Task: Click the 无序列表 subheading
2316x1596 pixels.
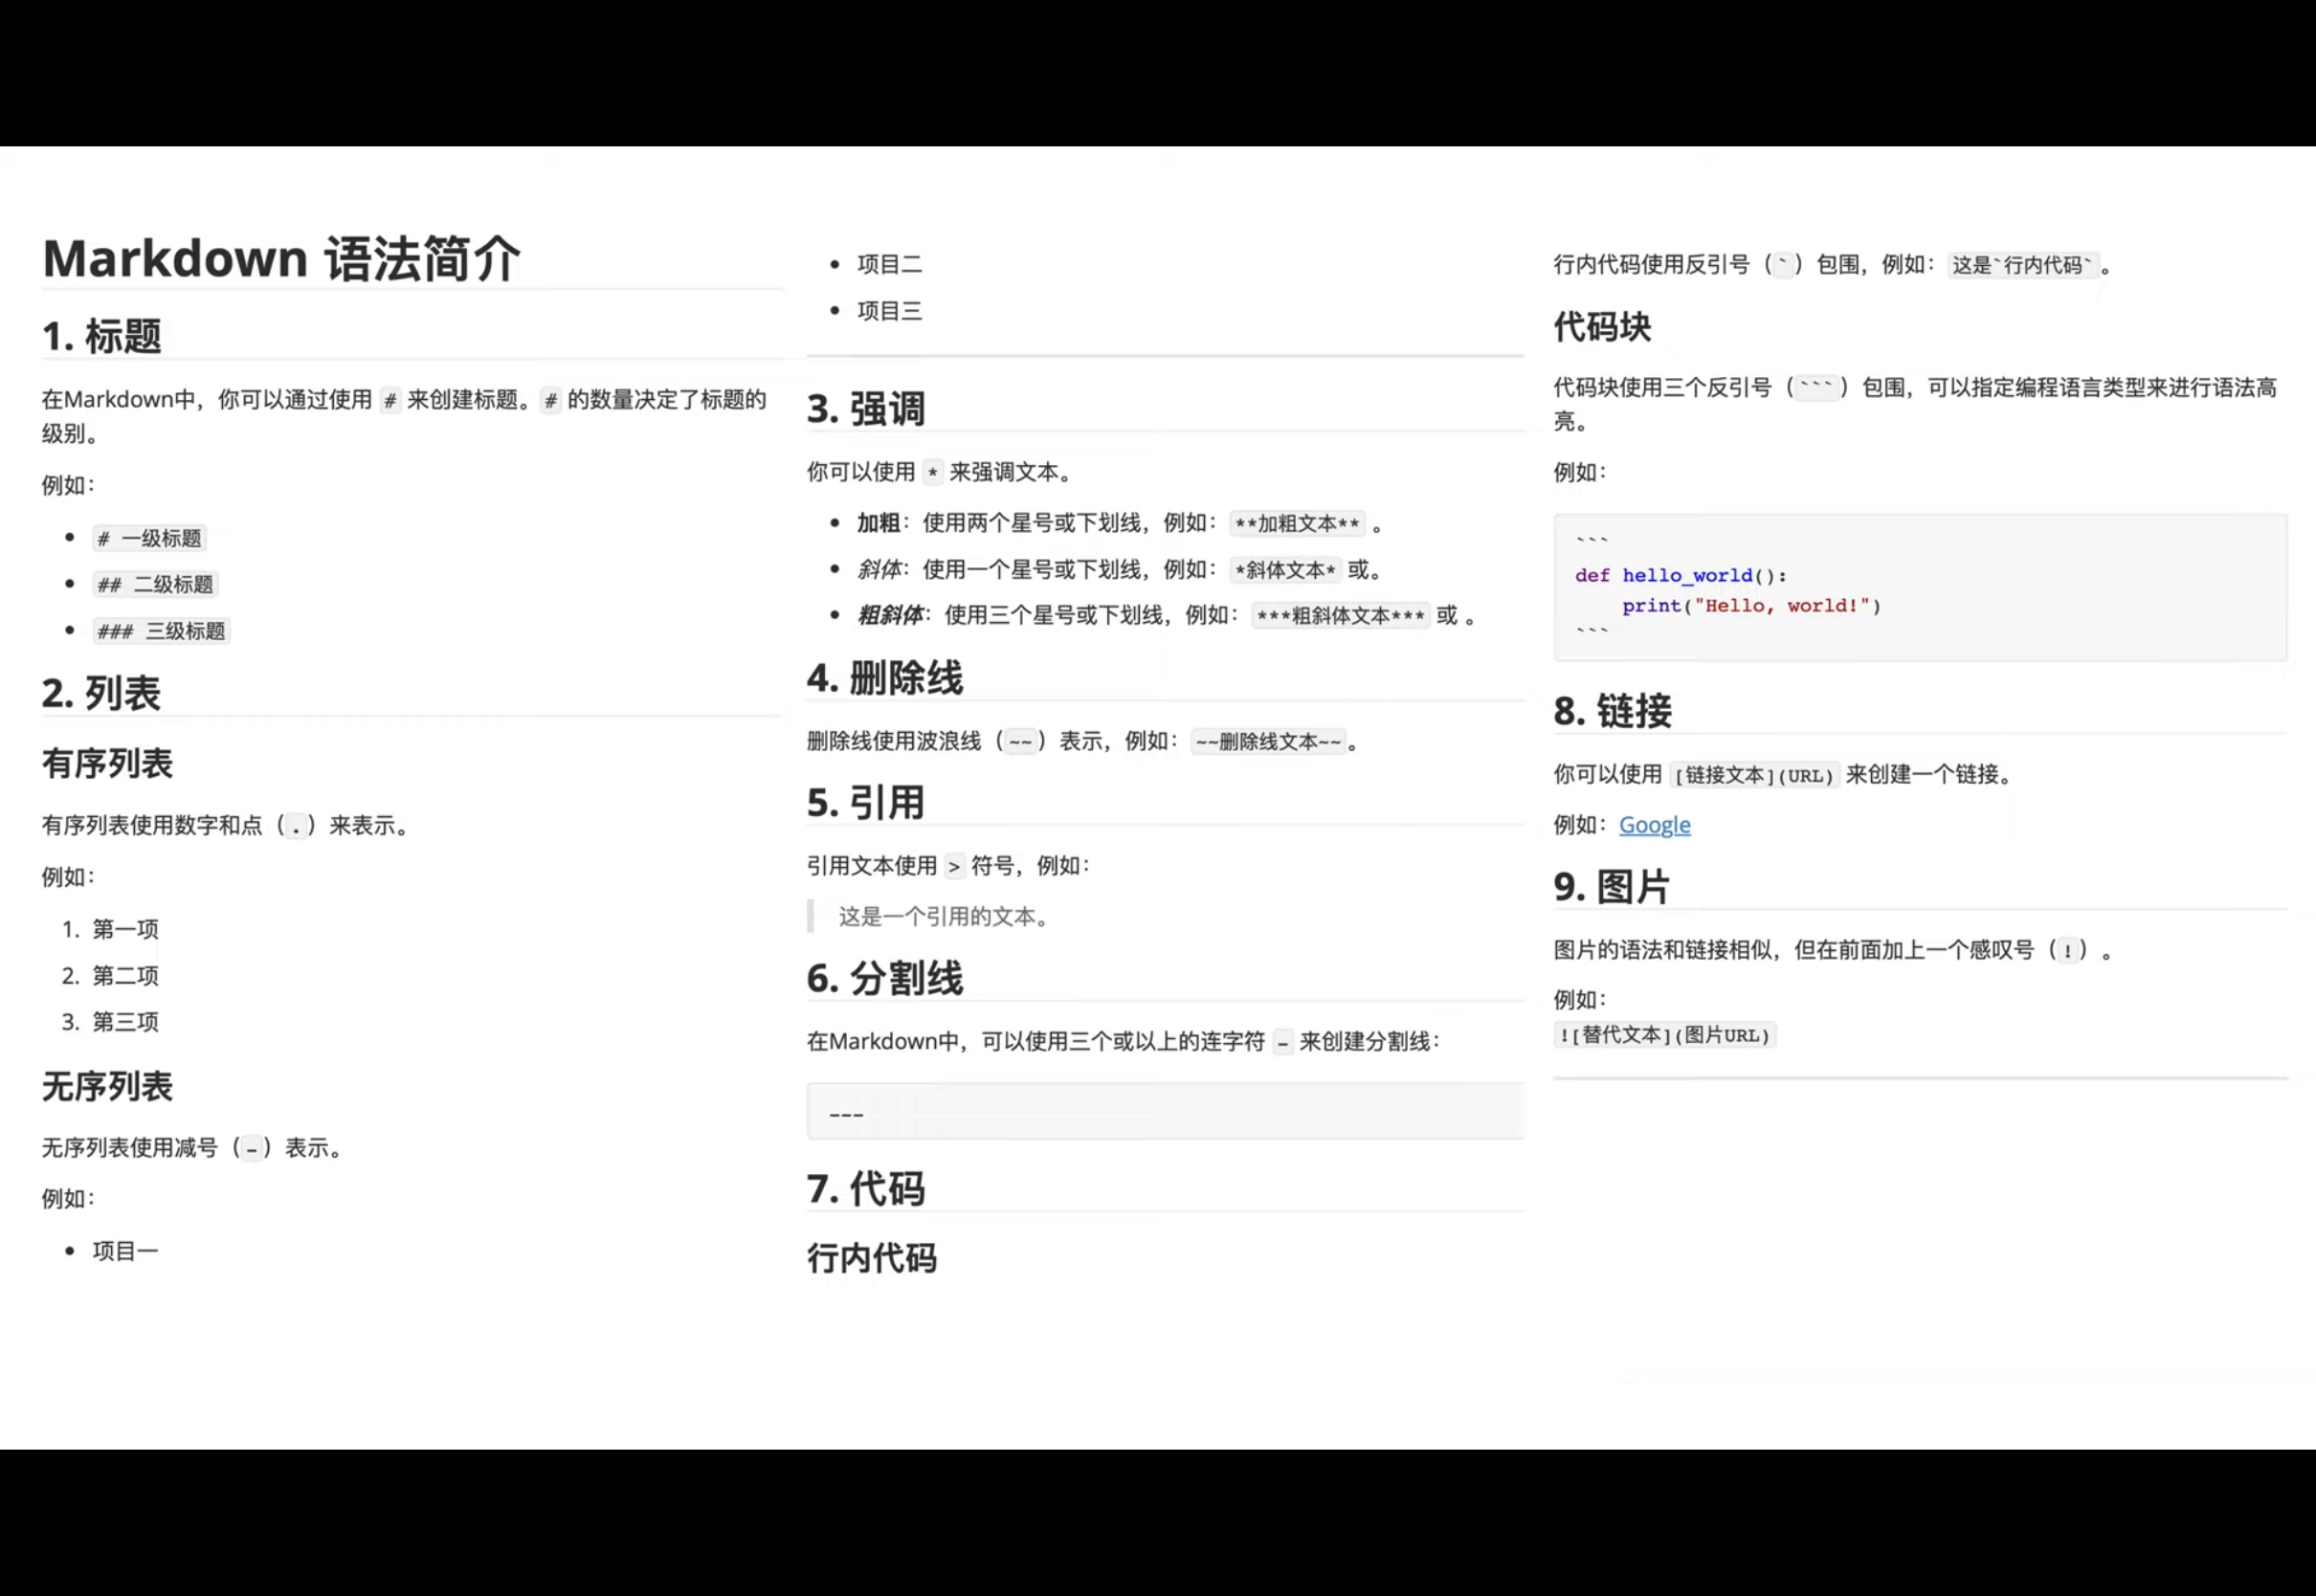Action: (107, 1087)
